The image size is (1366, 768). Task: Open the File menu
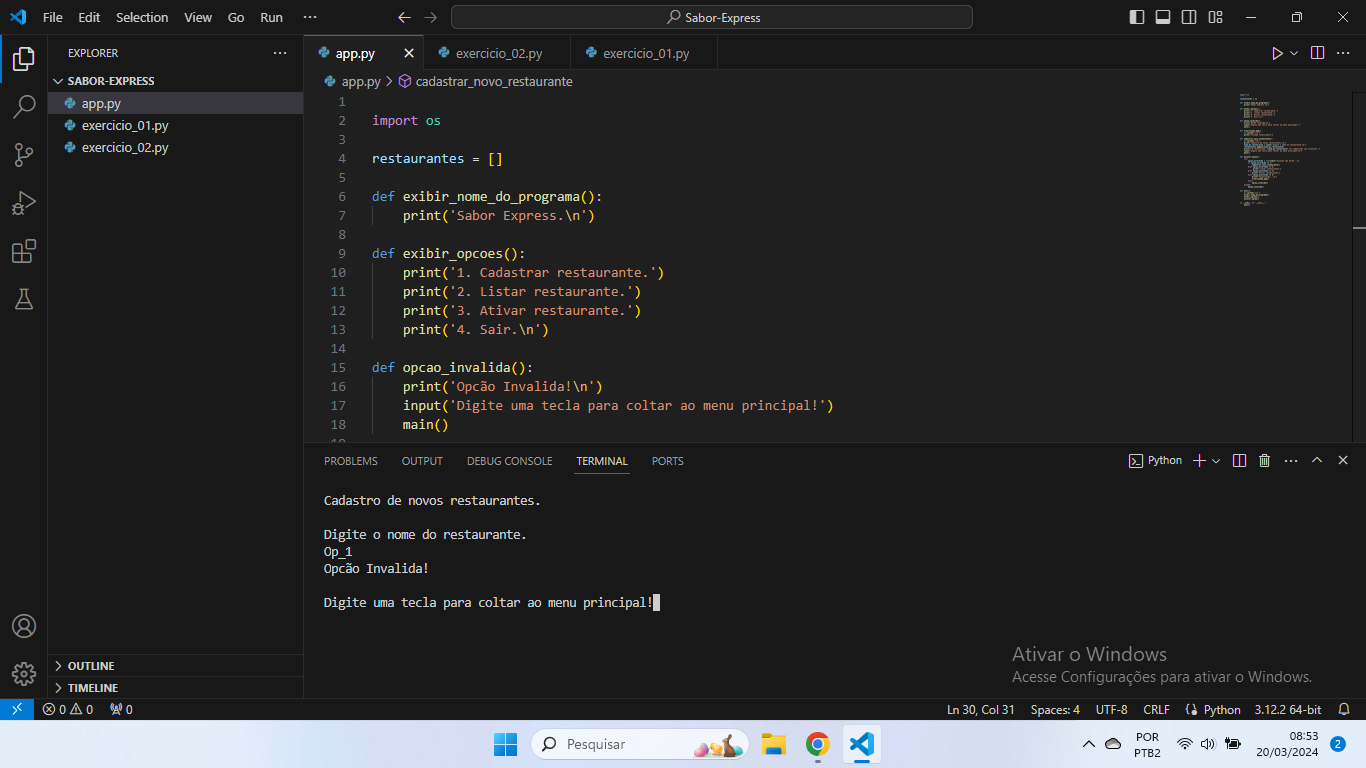click(53, 17)
